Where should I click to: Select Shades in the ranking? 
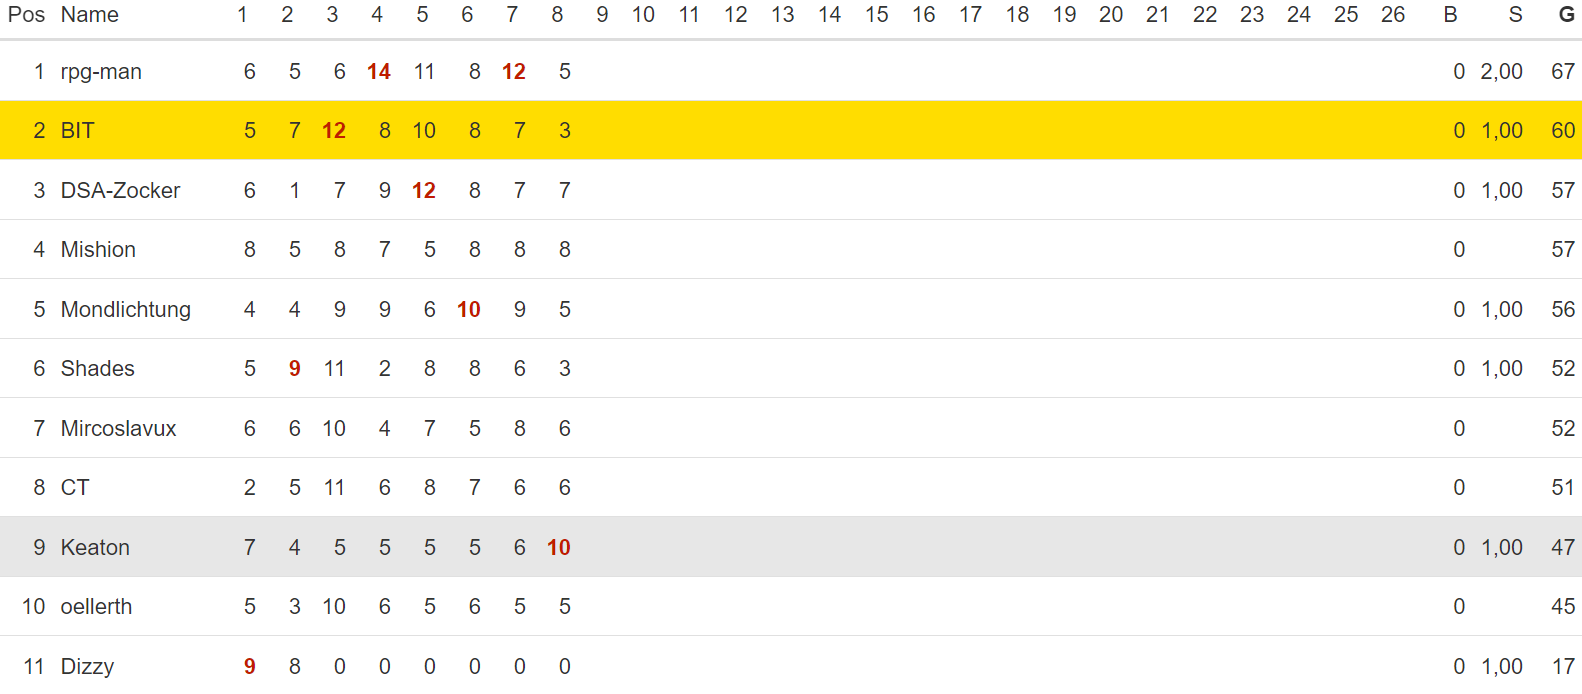tap(98, 369)
